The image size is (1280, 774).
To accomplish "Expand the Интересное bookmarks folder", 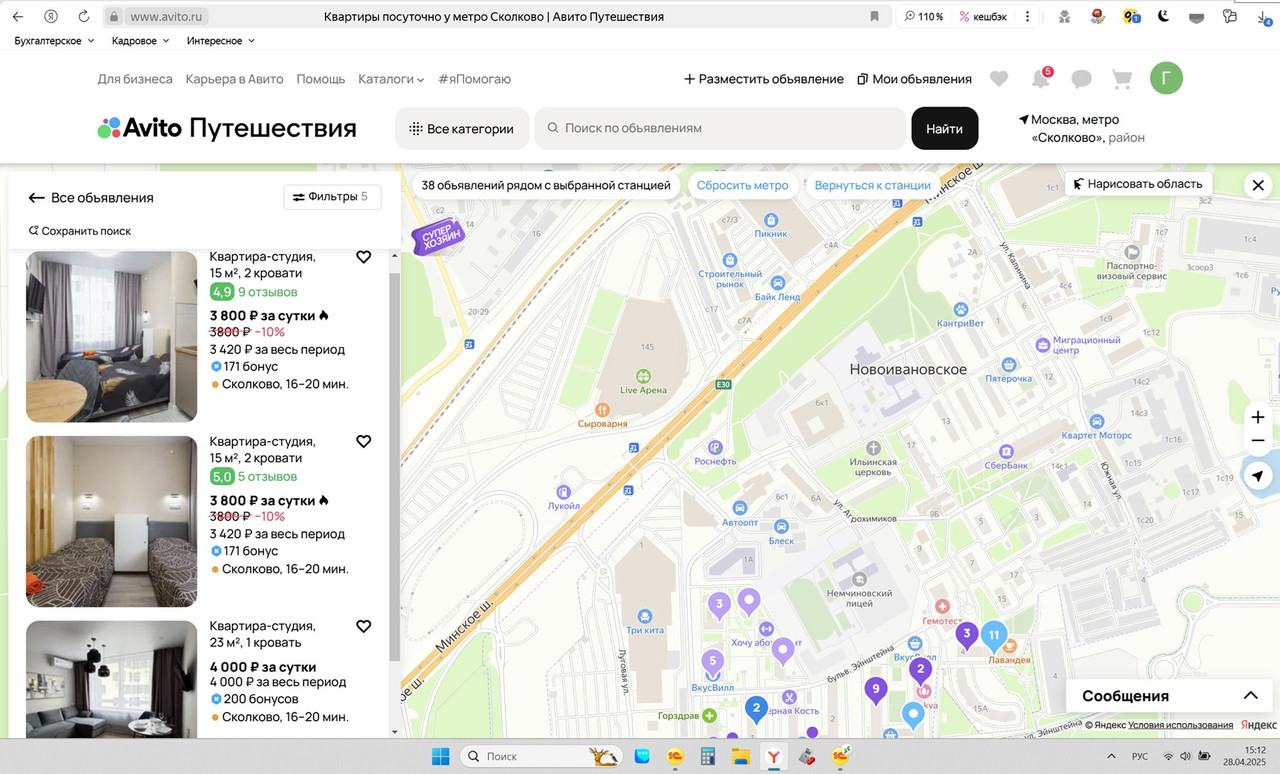I will (x=221, y=41).
